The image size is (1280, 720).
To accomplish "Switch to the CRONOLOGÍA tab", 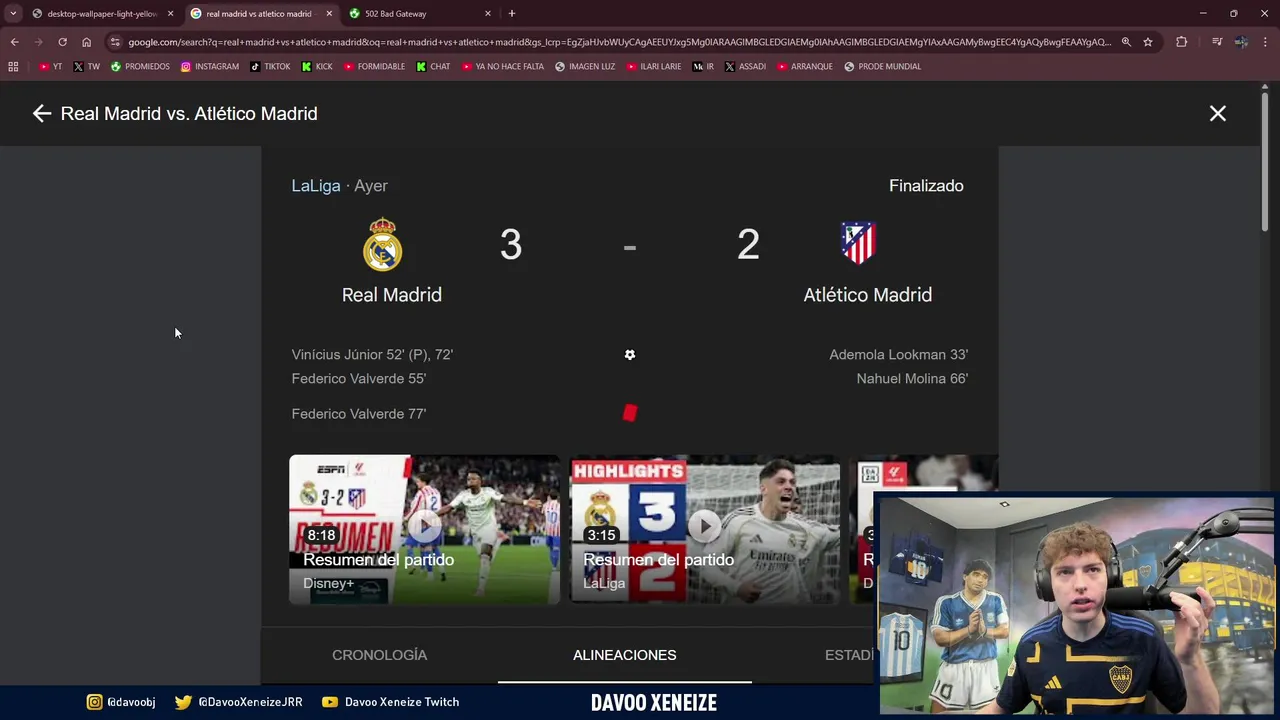I will point(379,655).
